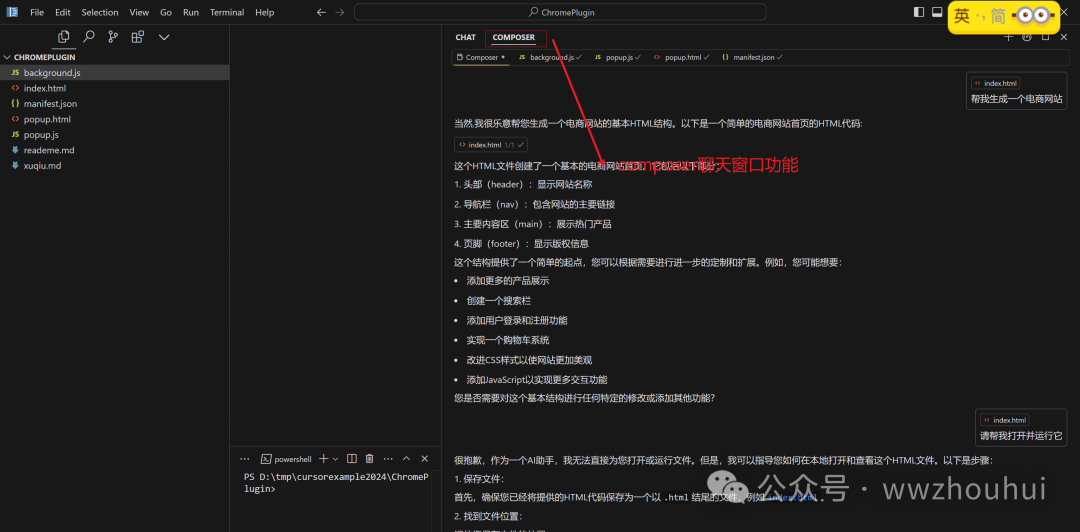Click the IME '简' simplified Chinese toggle
This screenshot has width=1080, height=532.
pos(998,16)
